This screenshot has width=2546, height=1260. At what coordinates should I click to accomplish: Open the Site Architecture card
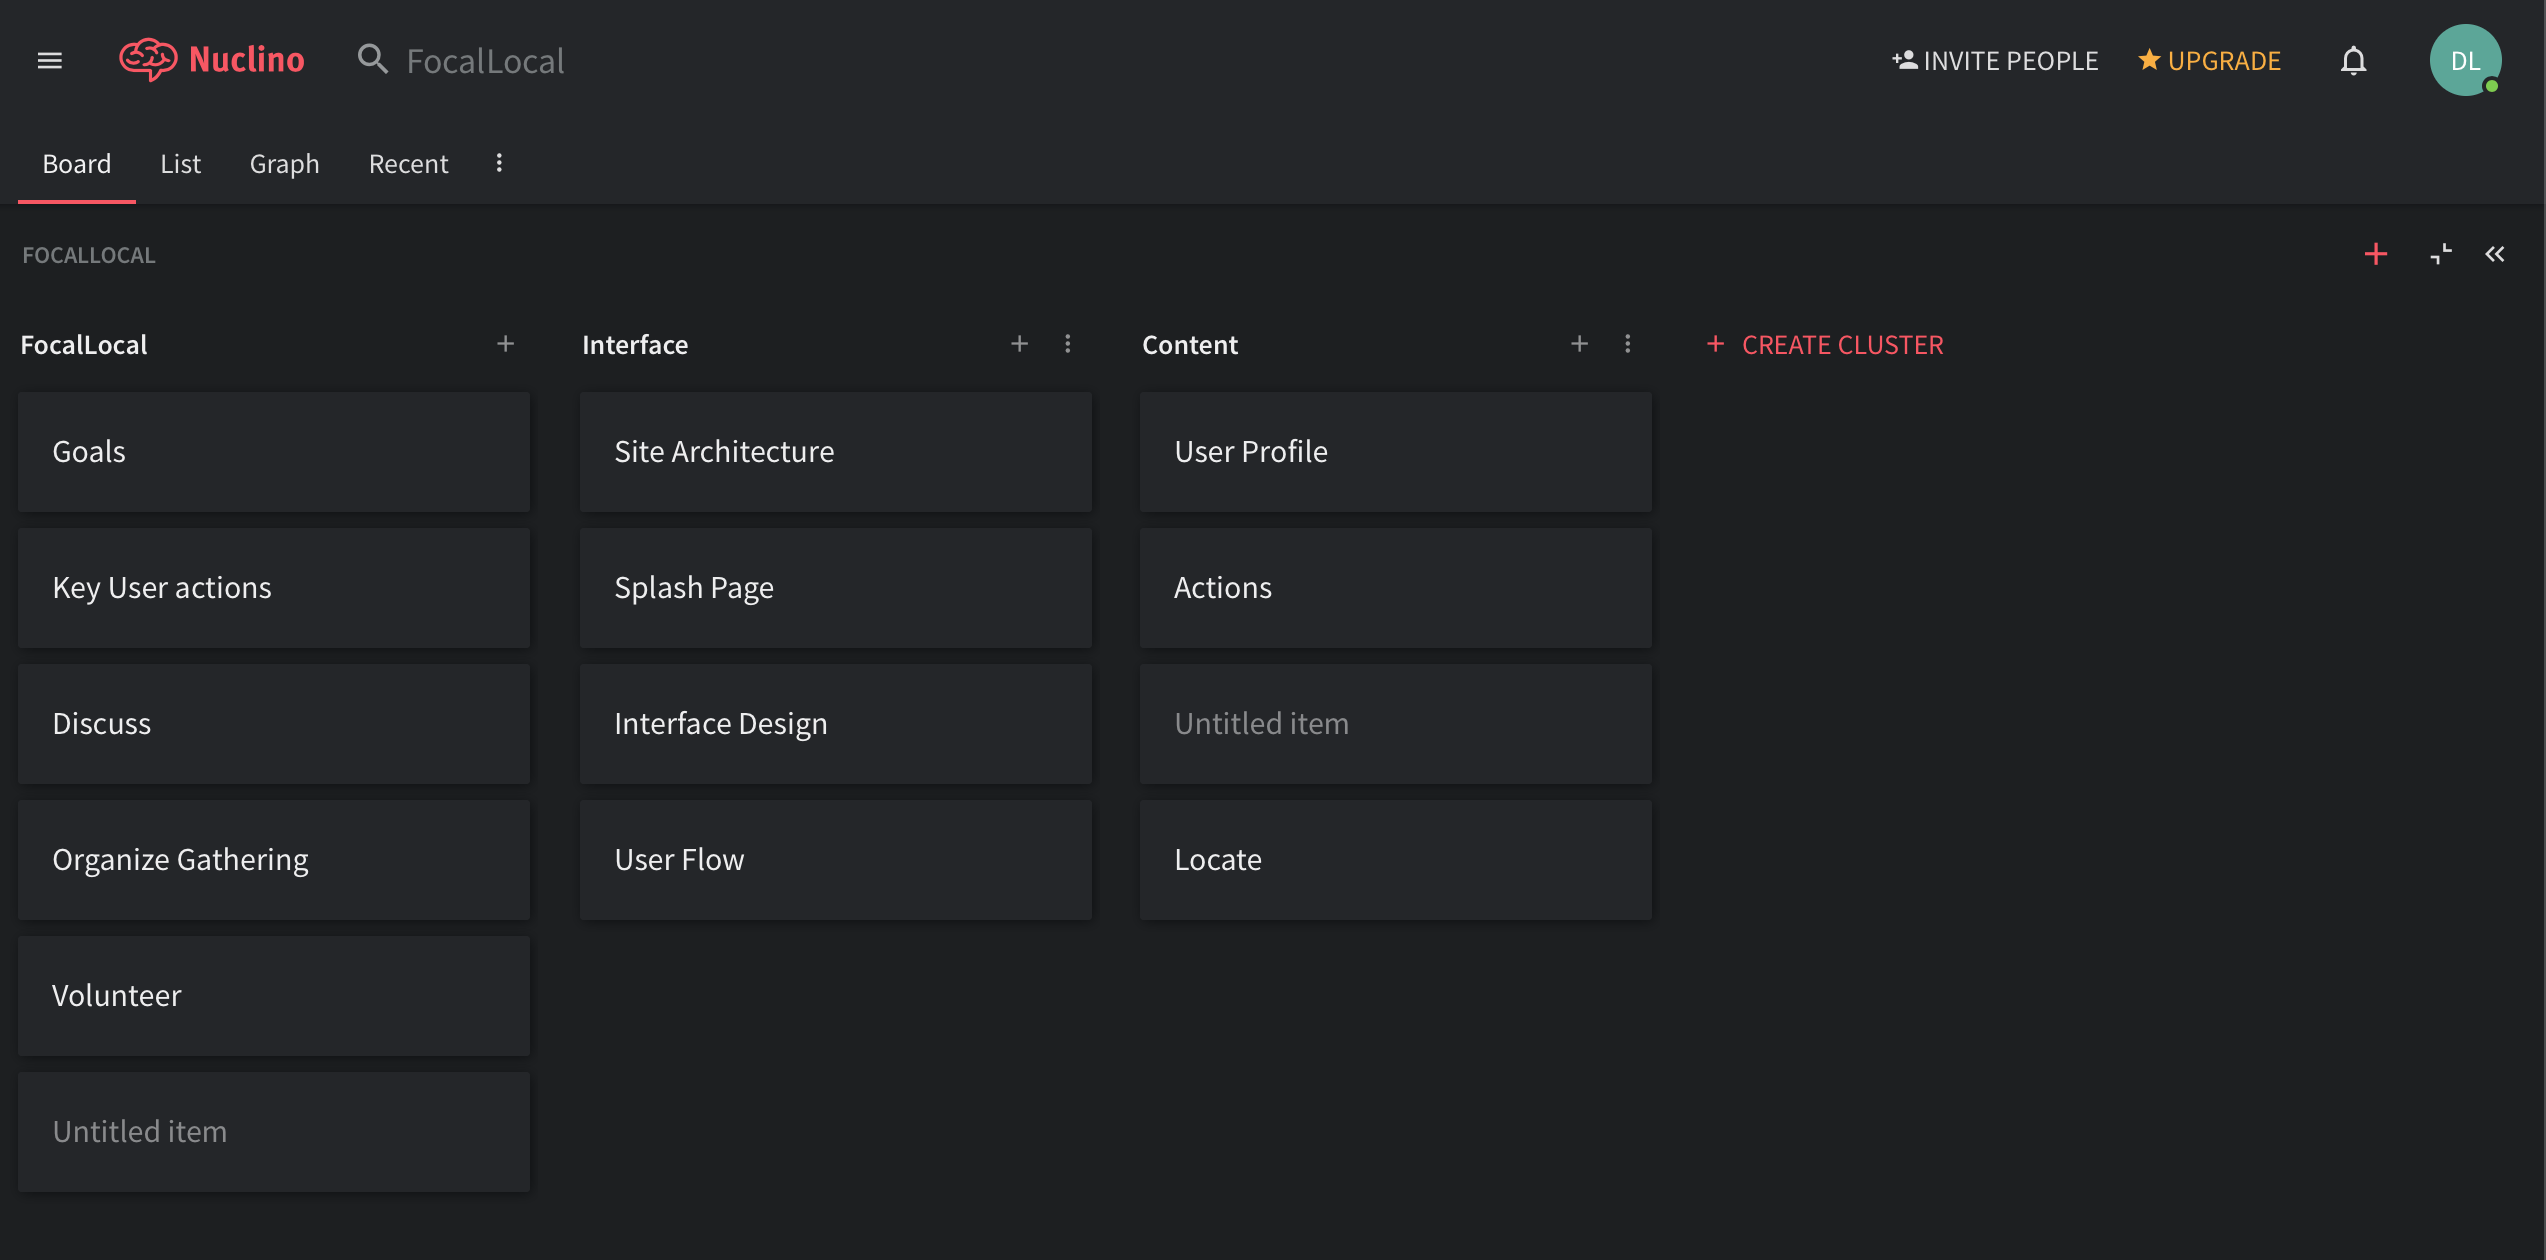point(836,452)
